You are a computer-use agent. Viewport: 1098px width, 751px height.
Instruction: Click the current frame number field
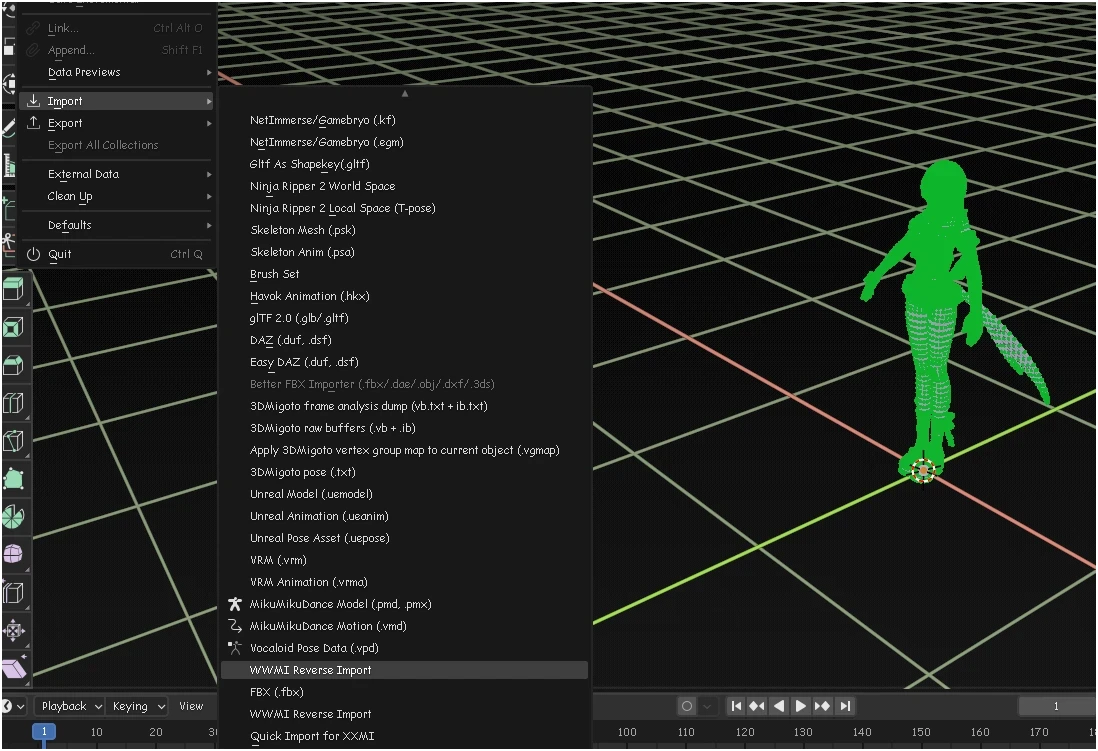click(1055, 706)
